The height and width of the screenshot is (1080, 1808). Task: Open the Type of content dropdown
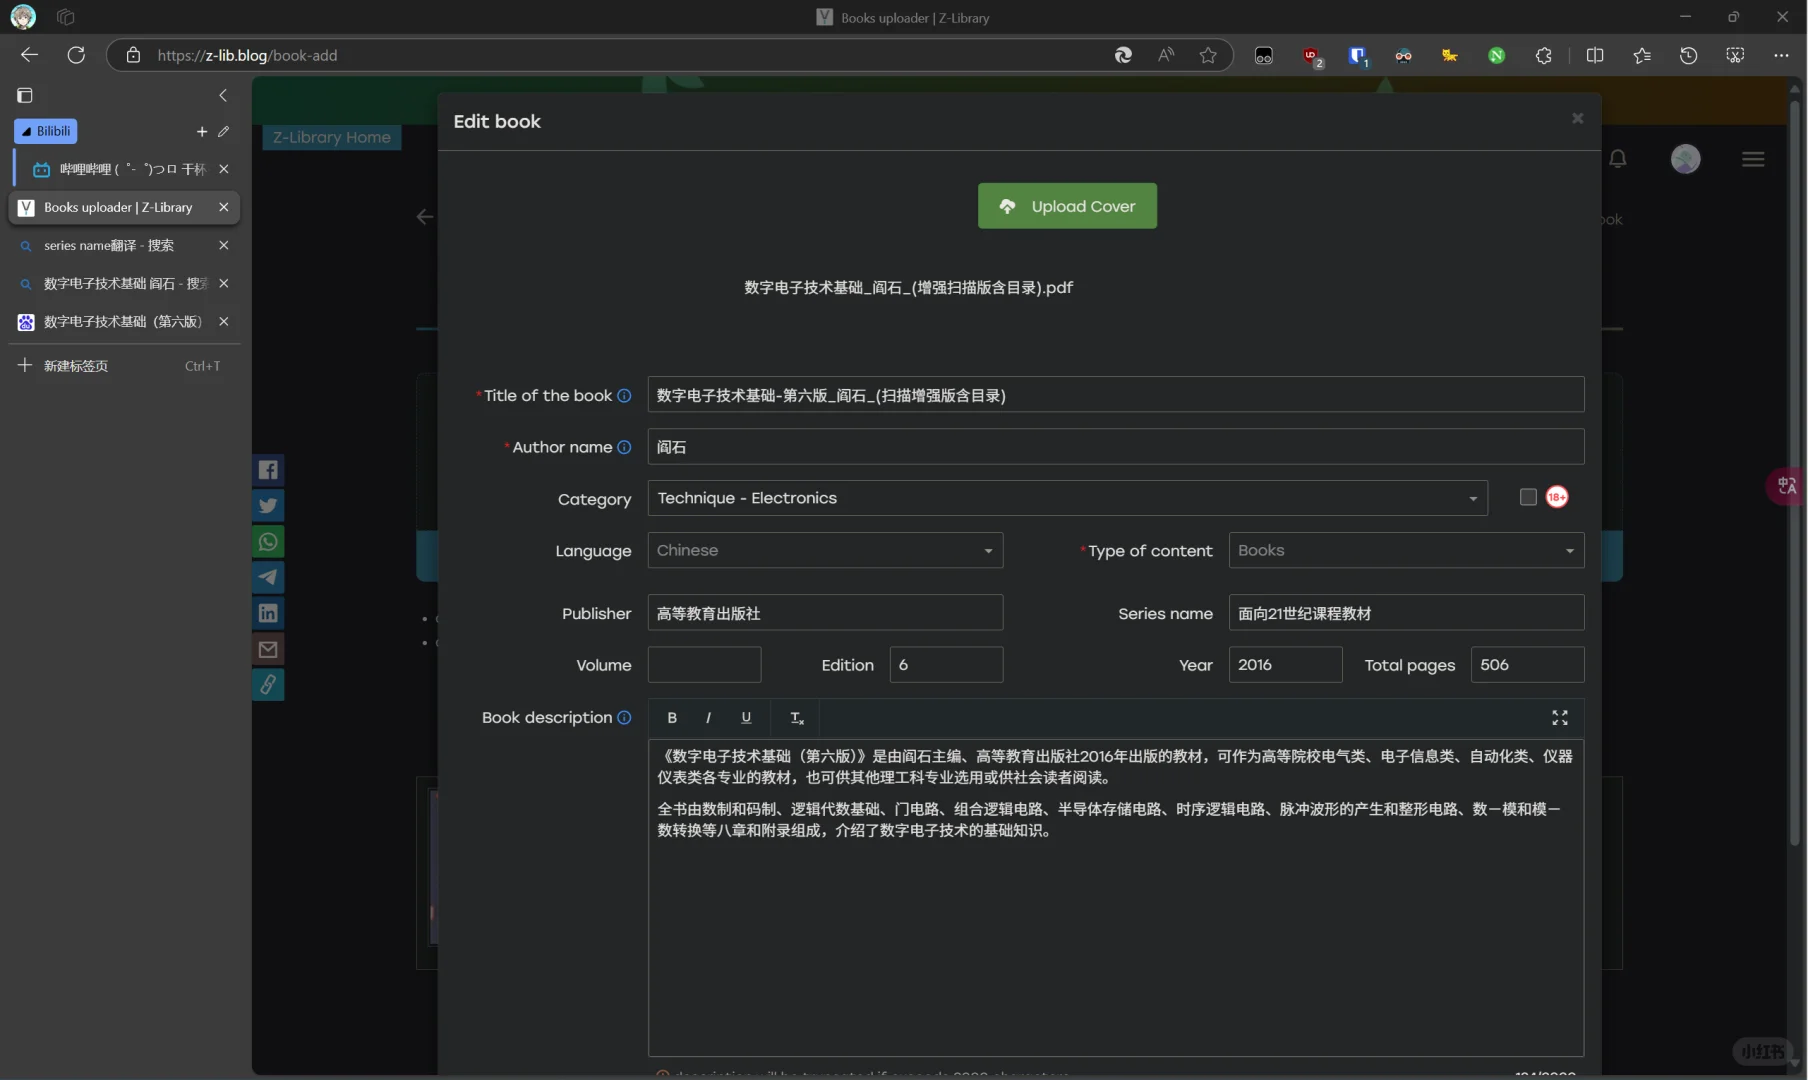(x=1406, y=550)
